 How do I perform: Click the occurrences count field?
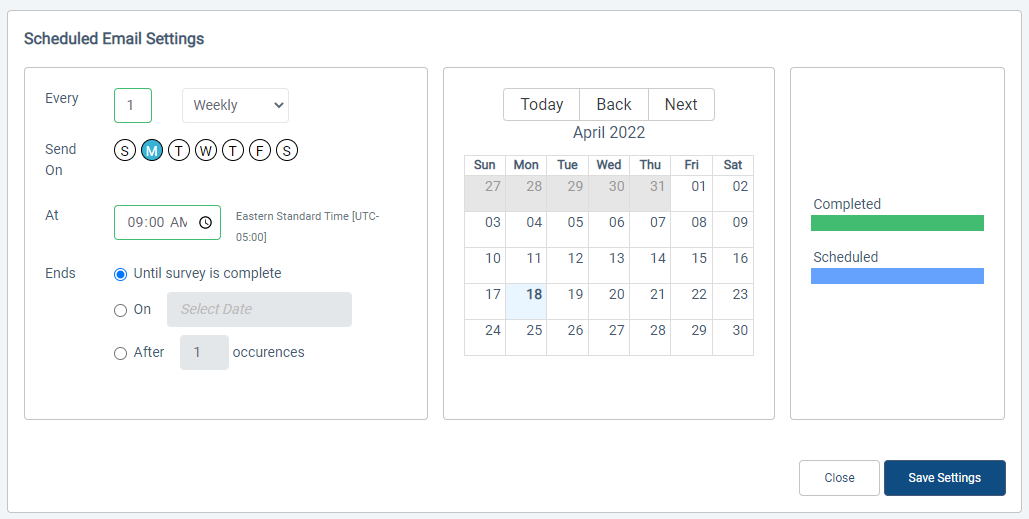[204, 353]
